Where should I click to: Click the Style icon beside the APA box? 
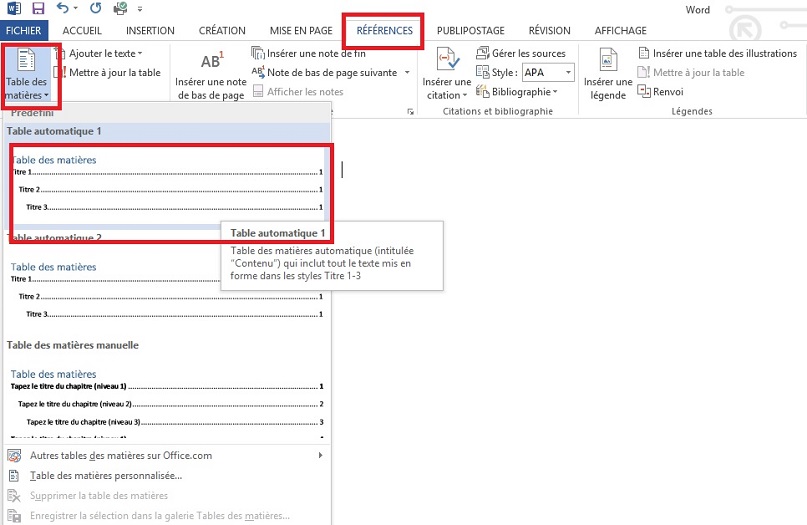(482, 73)
